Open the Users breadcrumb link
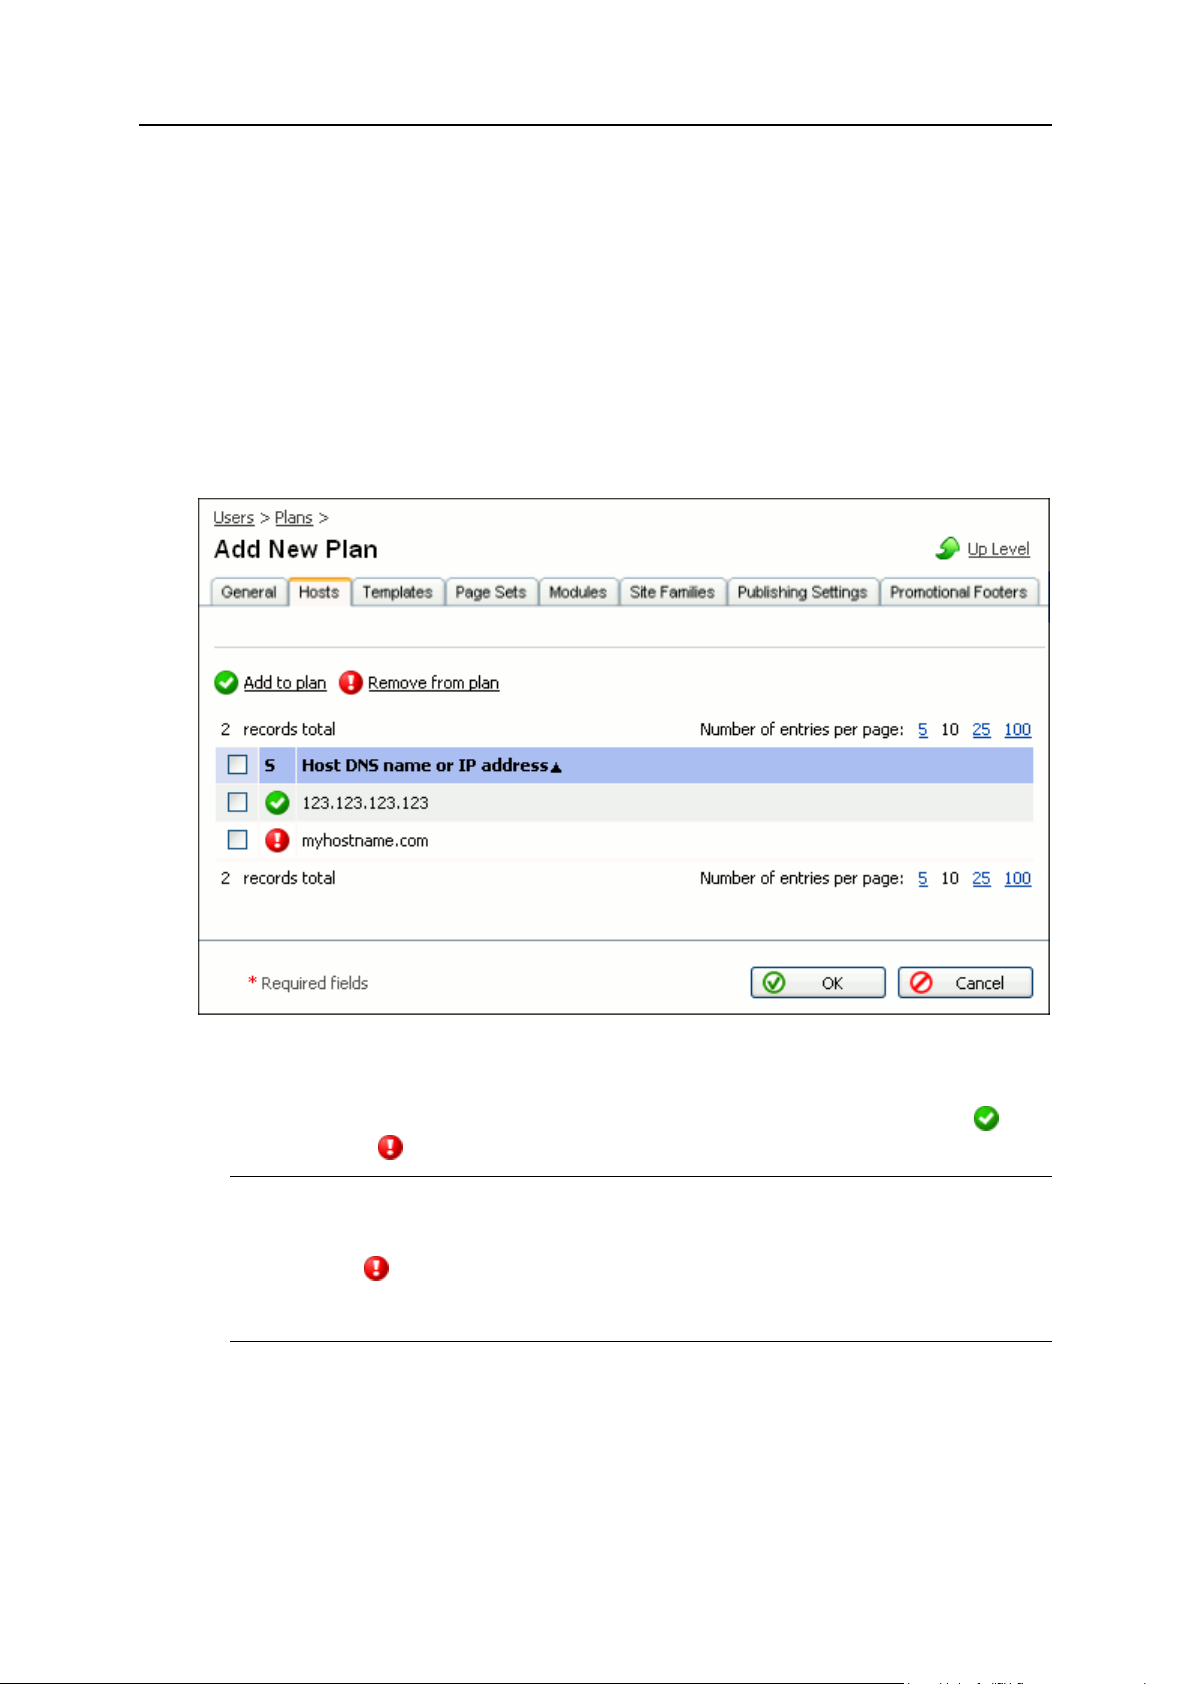The width and height of the screenshot is (1192, 1684). 234,518
